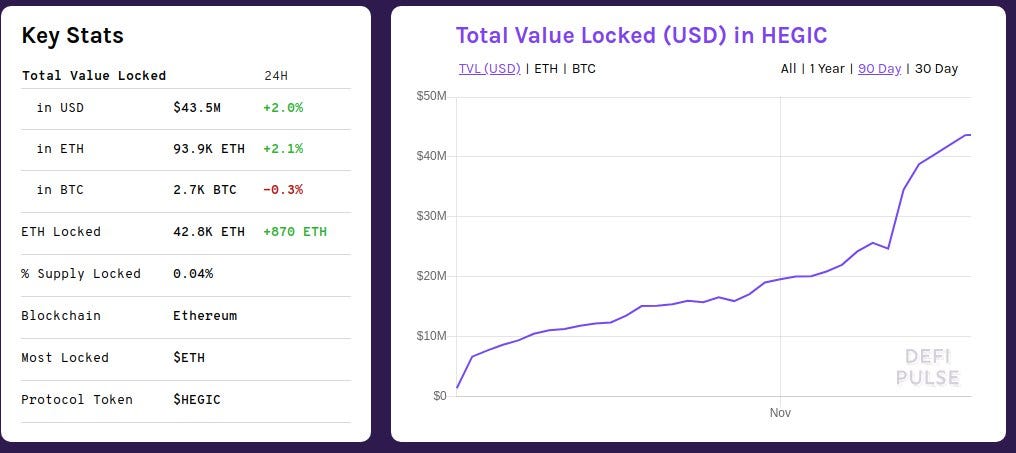This screenshot has width=1016, height=453.
Task: Click the $43.5M USD value
Action: coord(197,108)
